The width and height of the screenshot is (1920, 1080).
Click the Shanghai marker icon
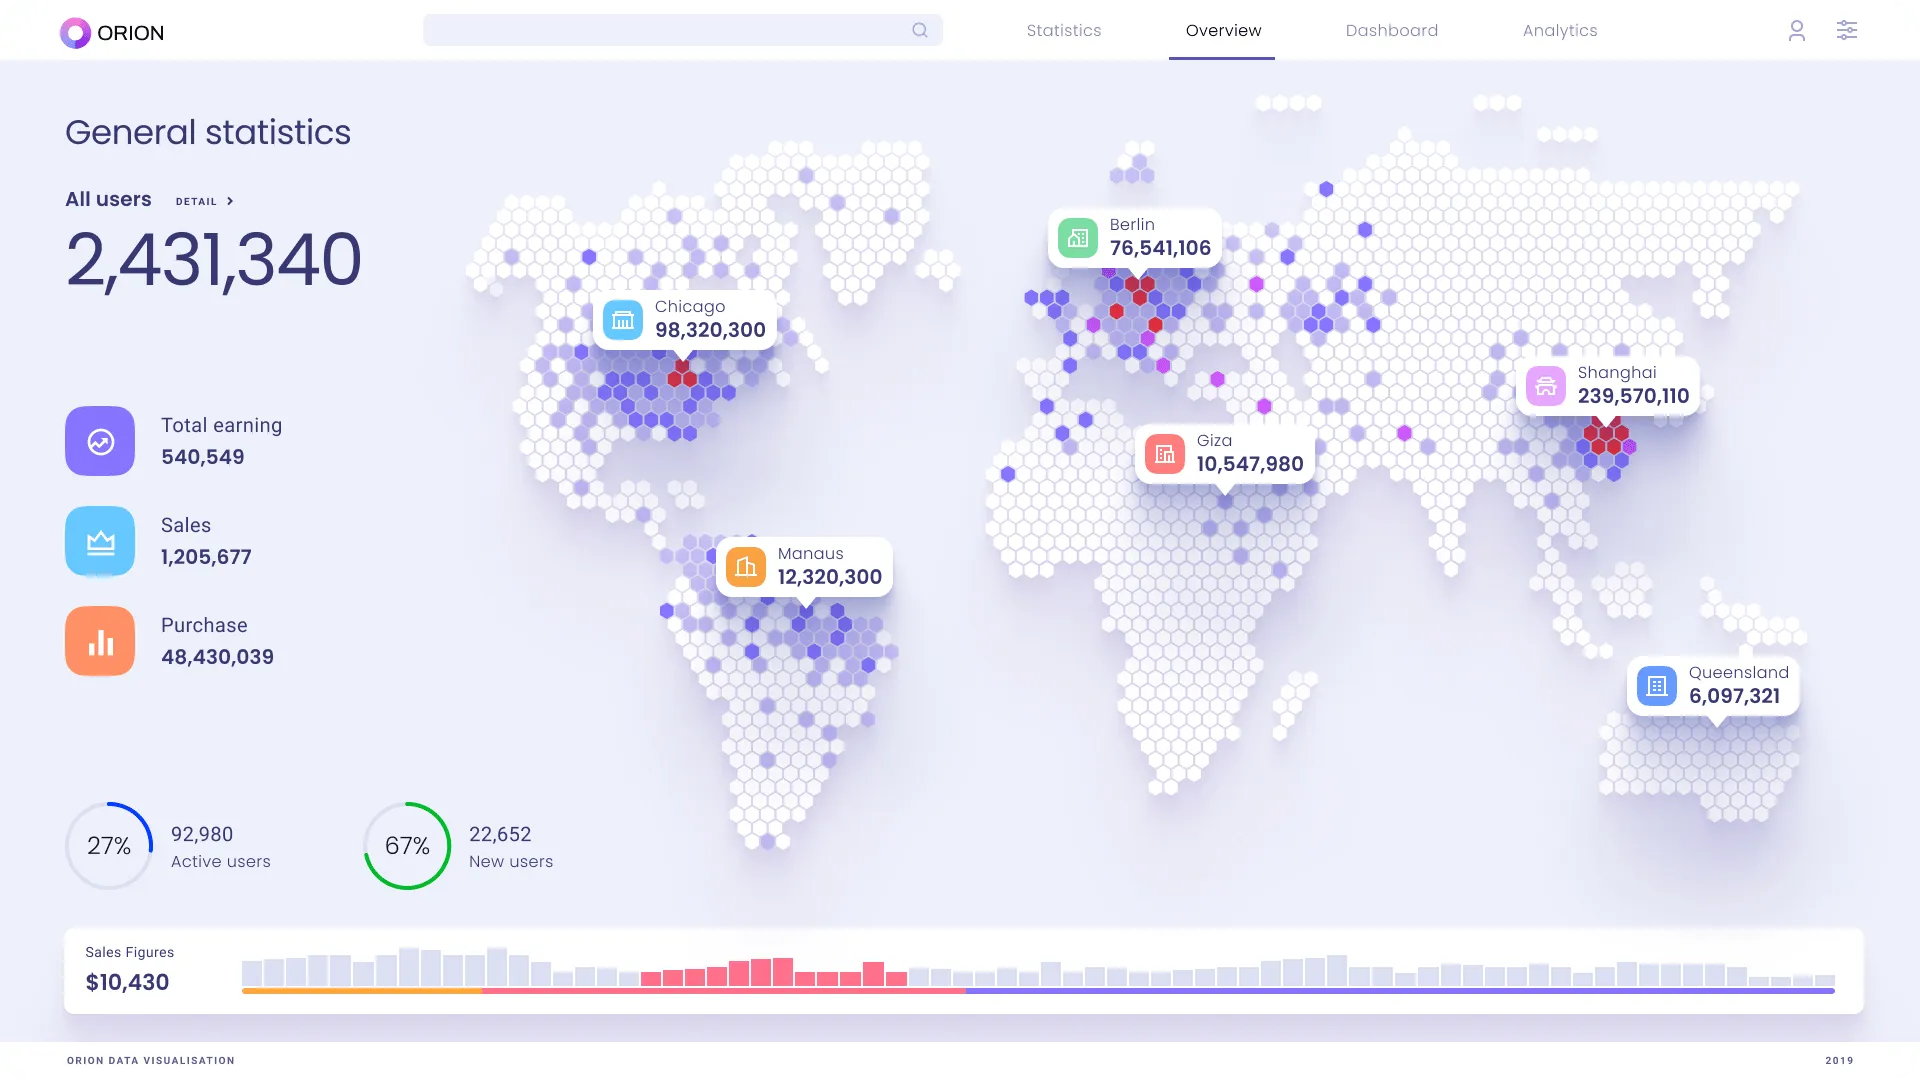[1545, 386]
